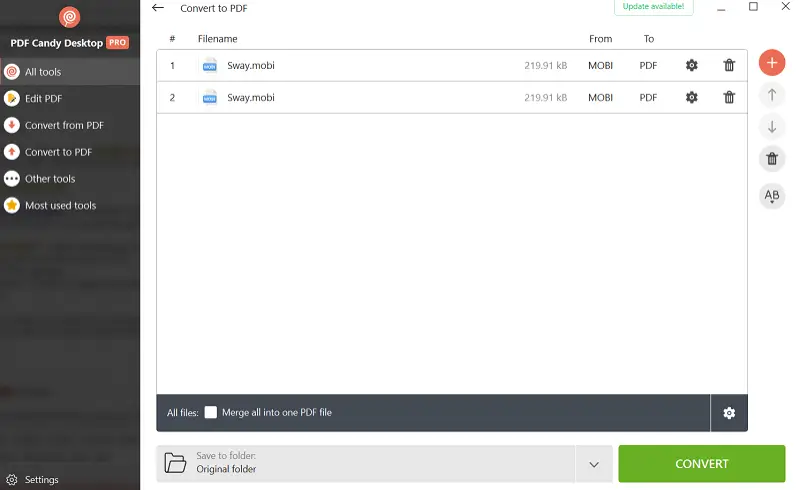Screen dimensions: 800x490
Task: Open Other tools category
Action: [70, 179]
